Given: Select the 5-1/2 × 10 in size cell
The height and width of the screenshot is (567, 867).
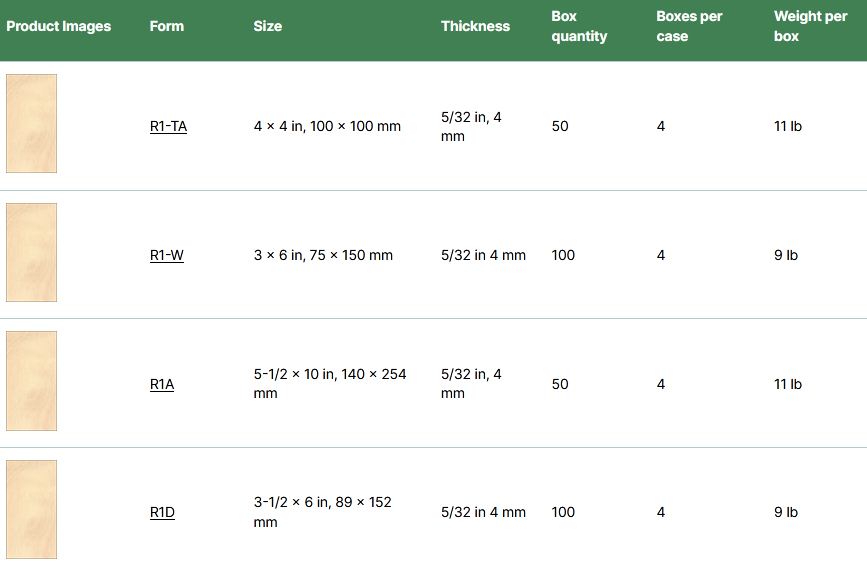Looking at the screenshot, I should point(330,384).
